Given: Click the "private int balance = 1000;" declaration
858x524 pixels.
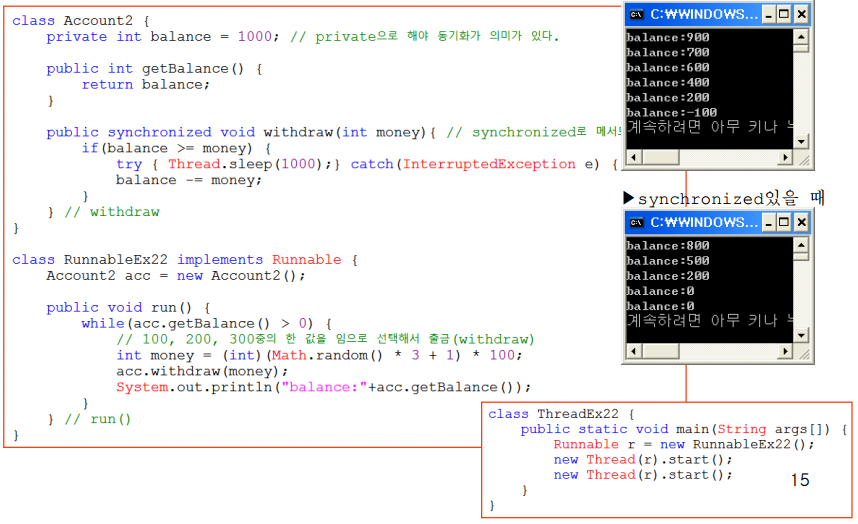Looking at the screenshot, I should tap(163, 37).
